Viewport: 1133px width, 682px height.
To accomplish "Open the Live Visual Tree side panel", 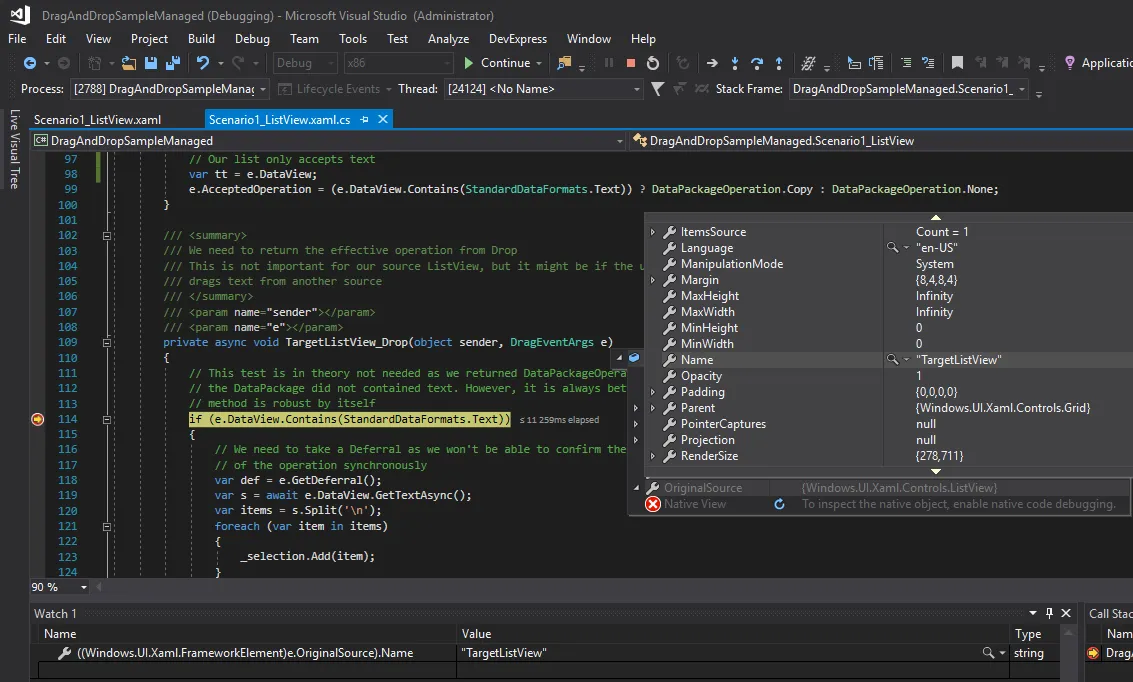I will [14, 149].
